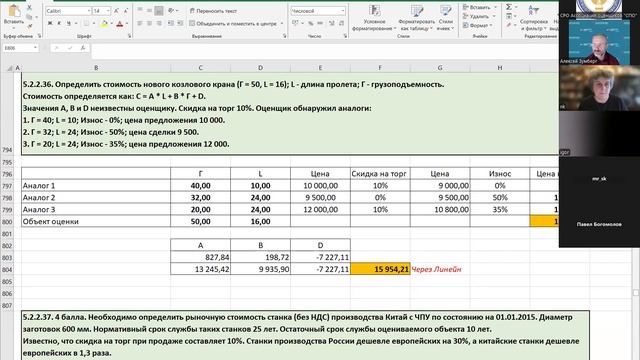
Task: Click Алексей video thumbnail in call panel
Action: tap(599, 42)
